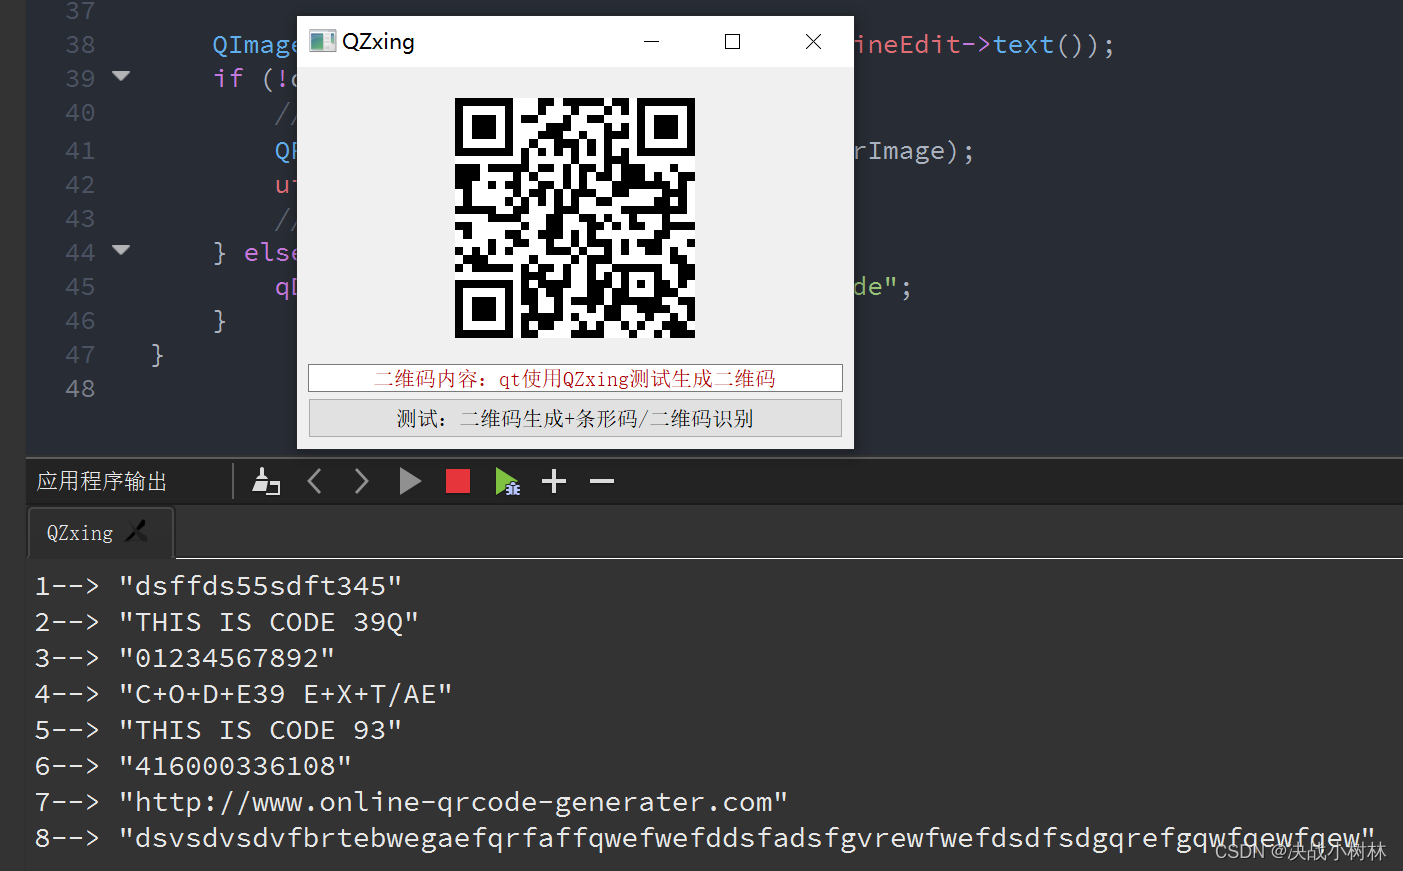The image size is (1403, 871).
Task: Stop the running application with red square icon
Action: (457, 481)
